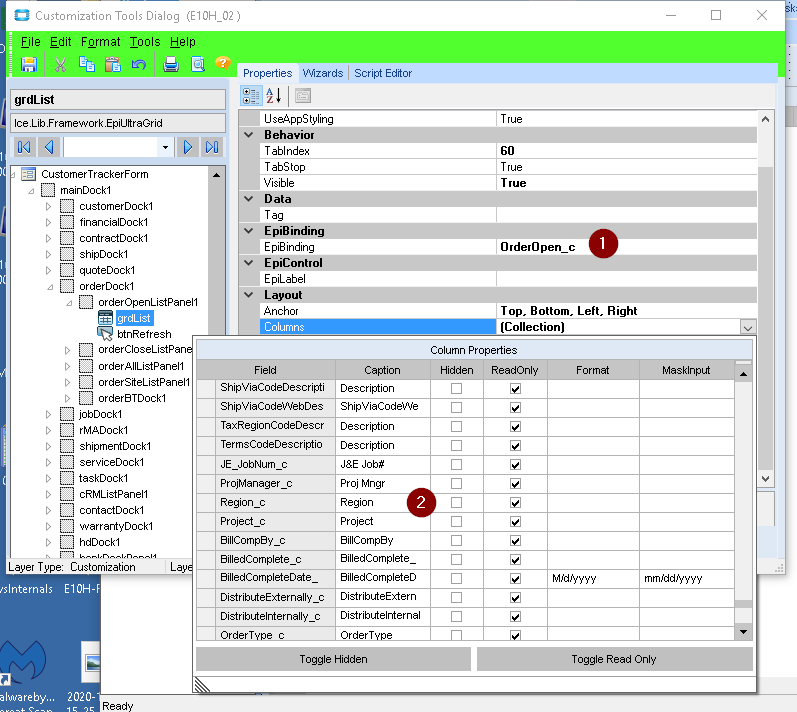Screen dimensions: 797x712
Task: Click the Undo arrow icon
Action: [x=138, y=64]
